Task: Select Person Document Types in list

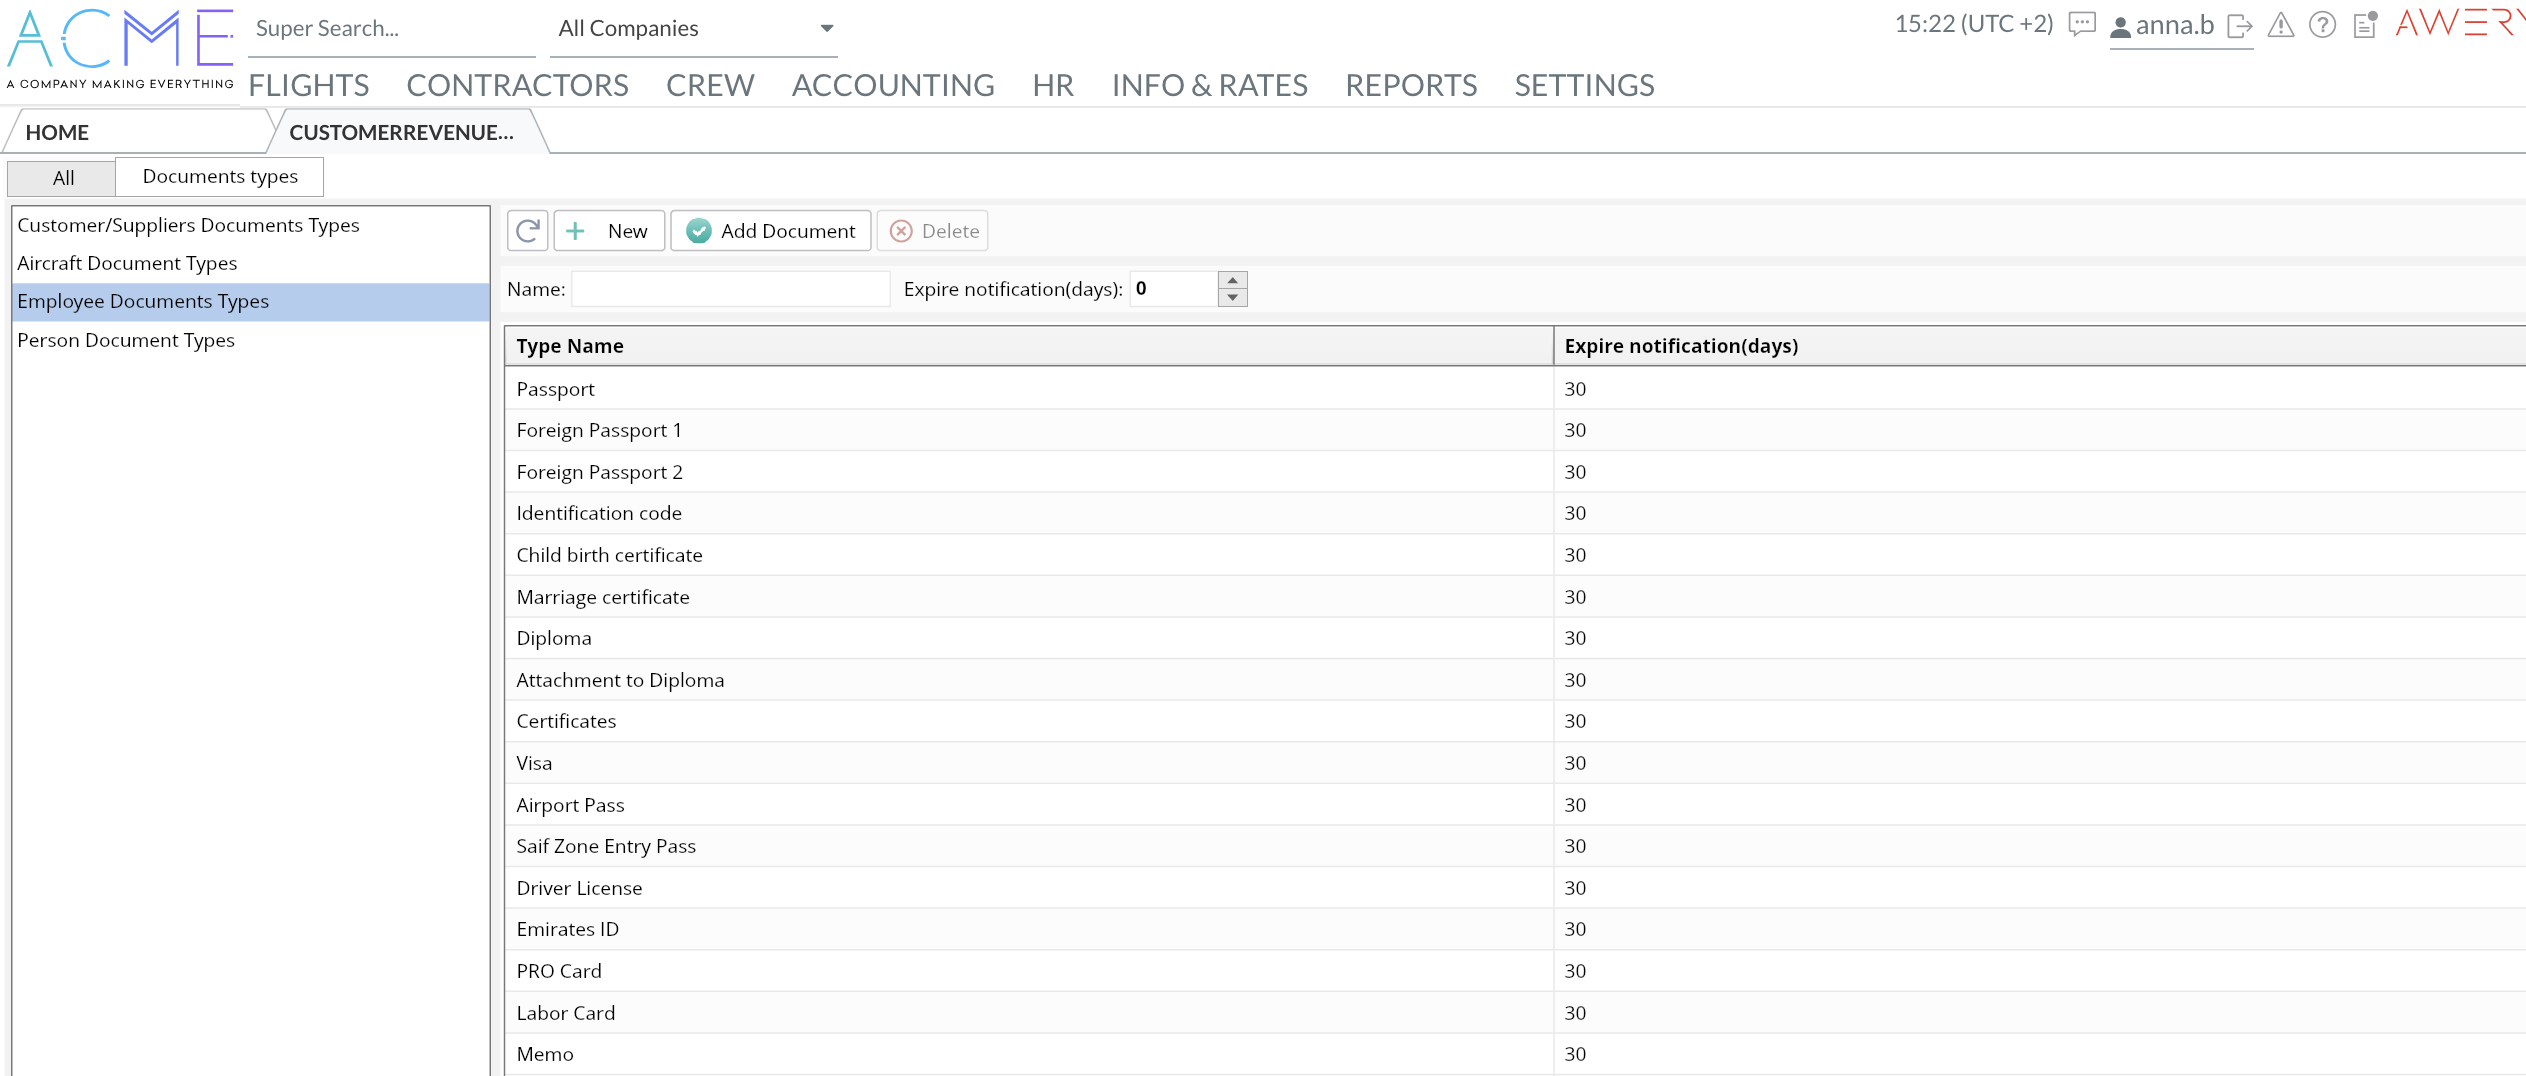Action: pyautogui.click(x=126, y=340)
